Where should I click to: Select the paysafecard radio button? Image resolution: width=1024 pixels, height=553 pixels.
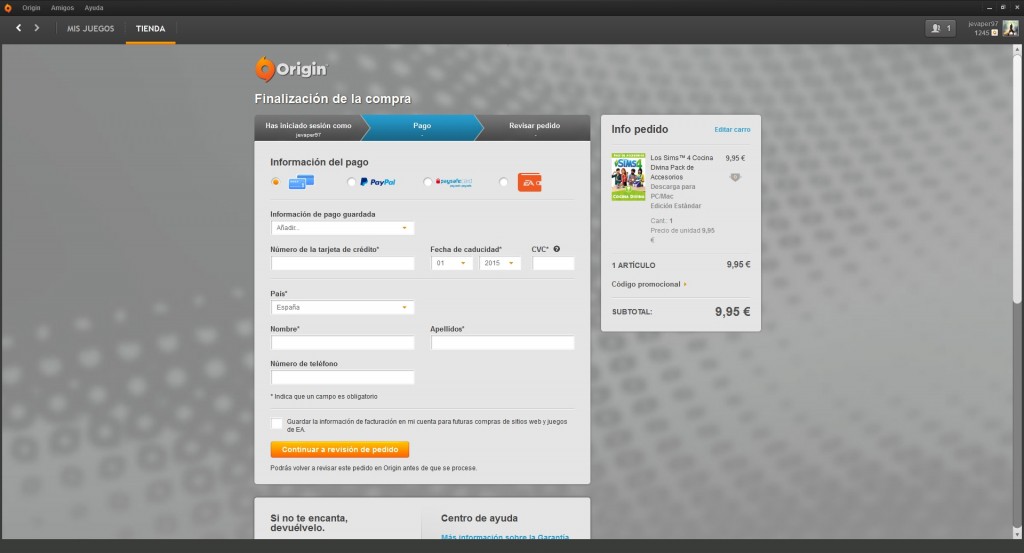(427, 182)
